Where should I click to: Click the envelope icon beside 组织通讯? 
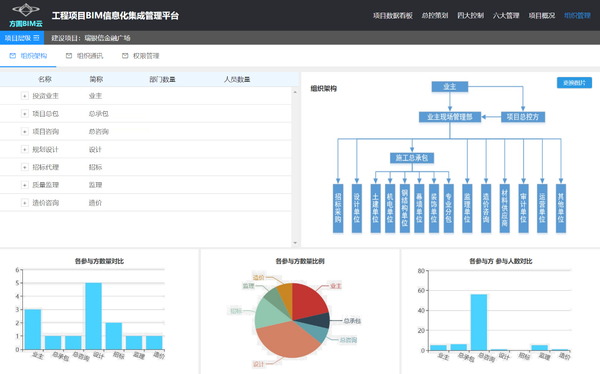(69, 56)
